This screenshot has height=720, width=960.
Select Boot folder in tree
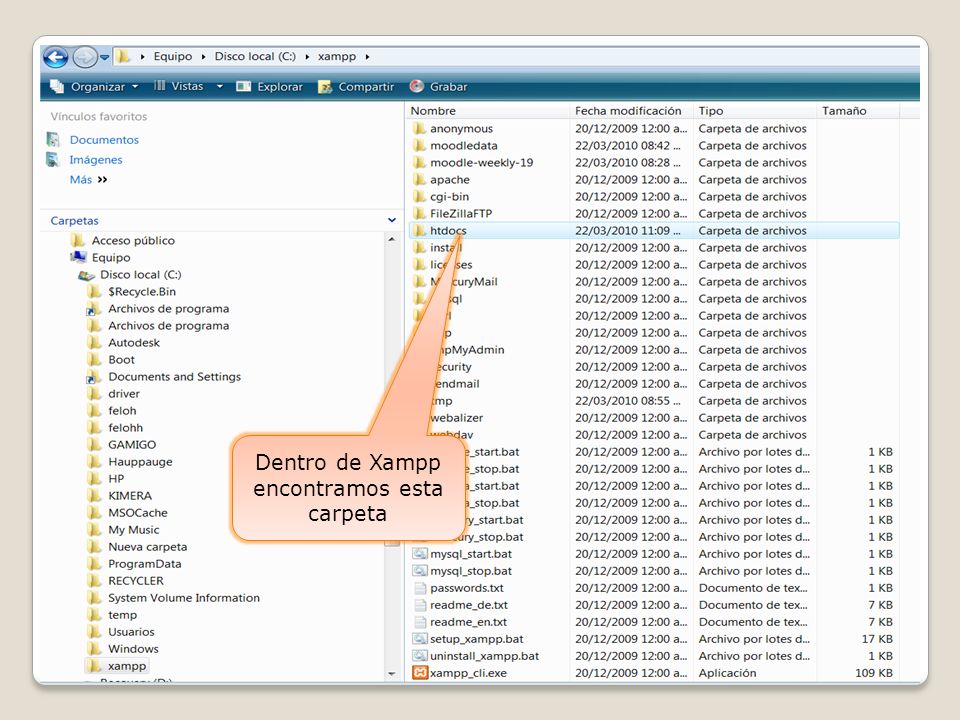click(x=121, y=360)
